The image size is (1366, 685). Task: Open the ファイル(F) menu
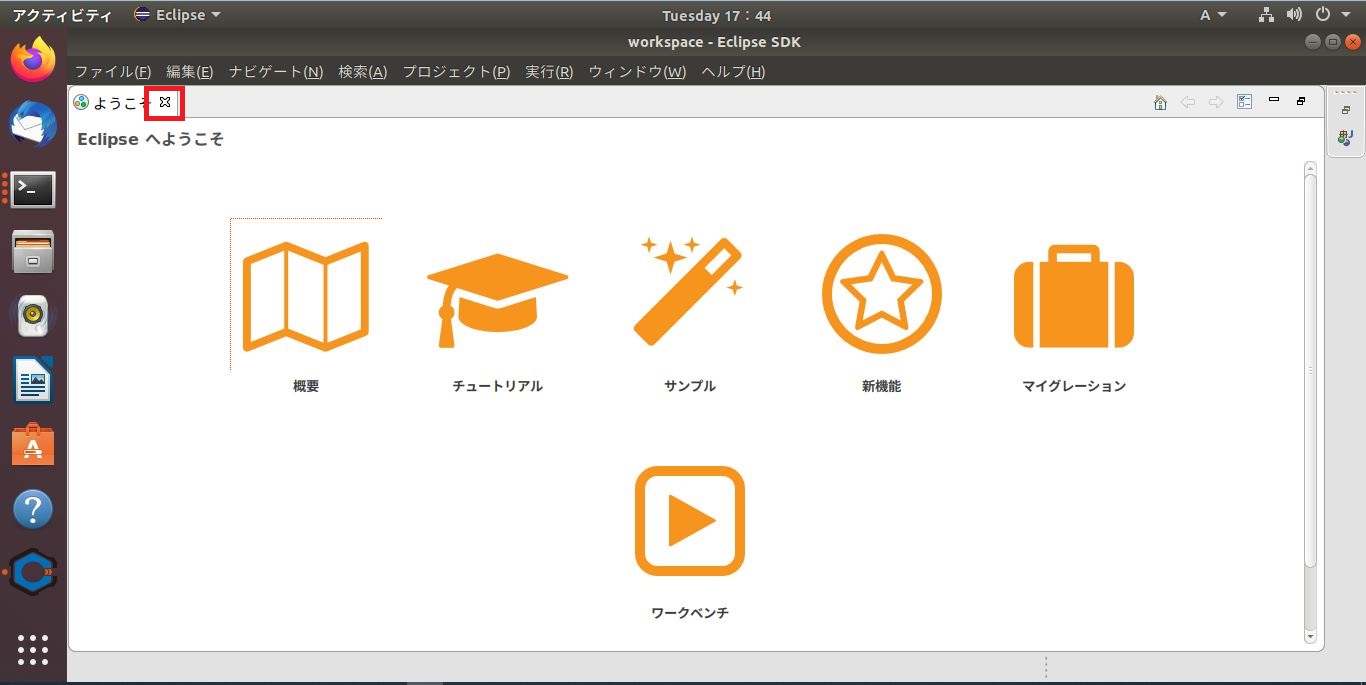[x=113, y=72]
